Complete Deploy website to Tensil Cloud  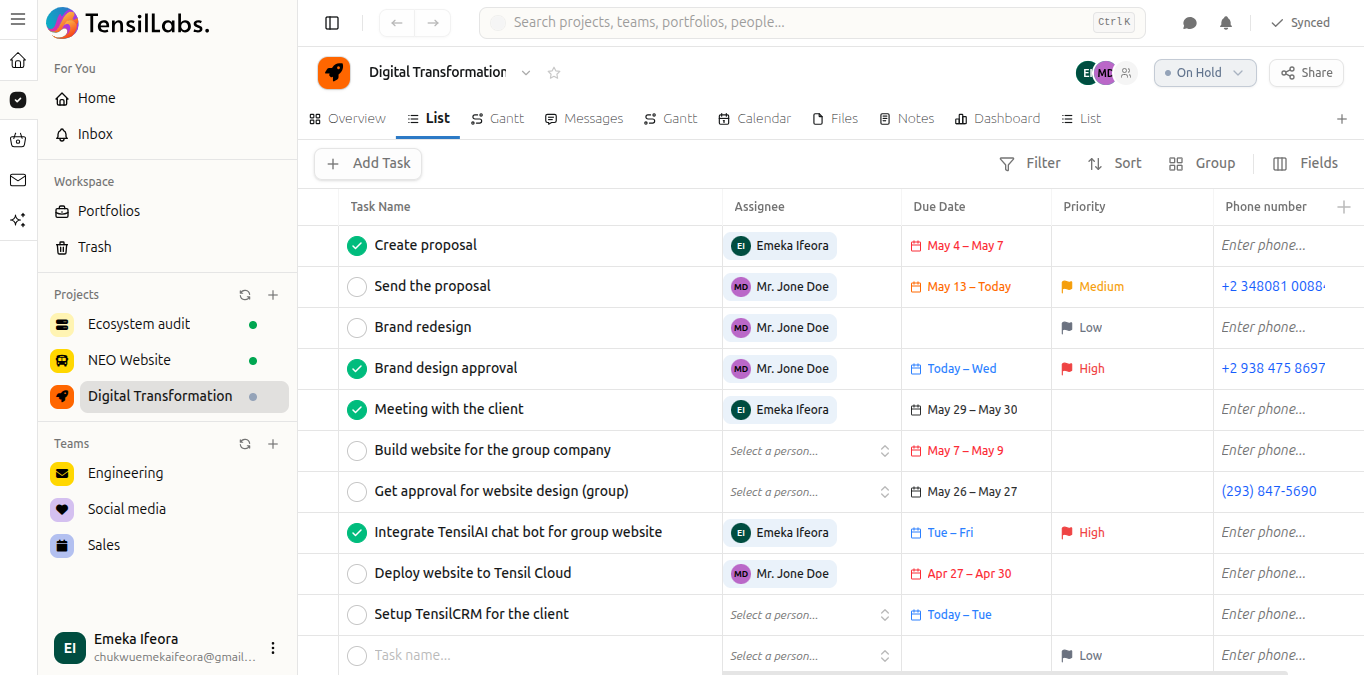pos(357,574)
